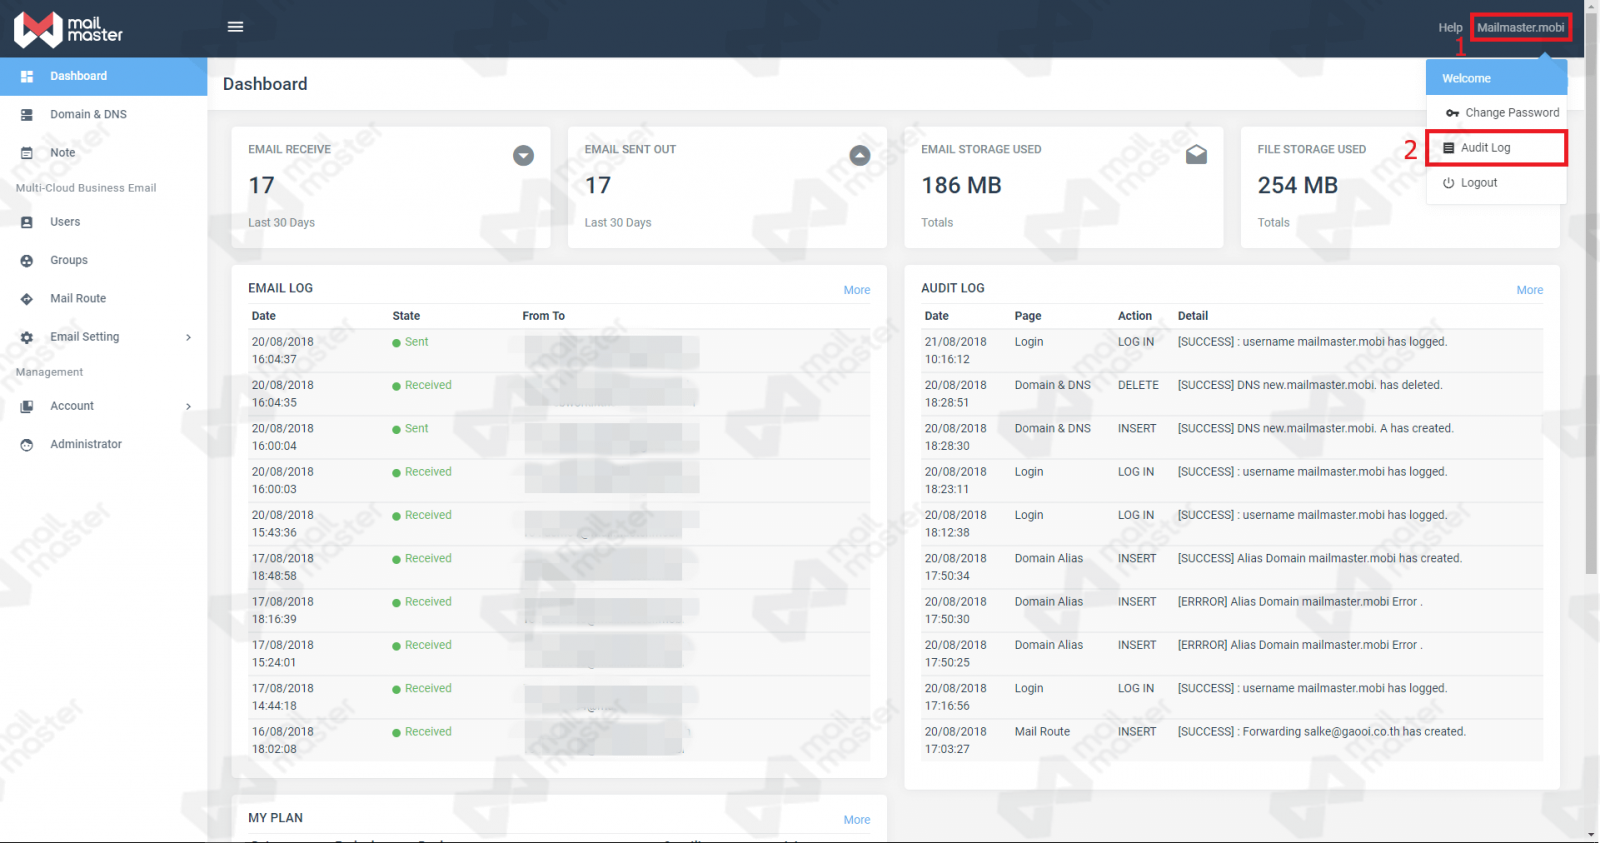This screenshot has height=843, width=1600.
Task: Go to Users in the sidebar
Action: click(65, 222)
